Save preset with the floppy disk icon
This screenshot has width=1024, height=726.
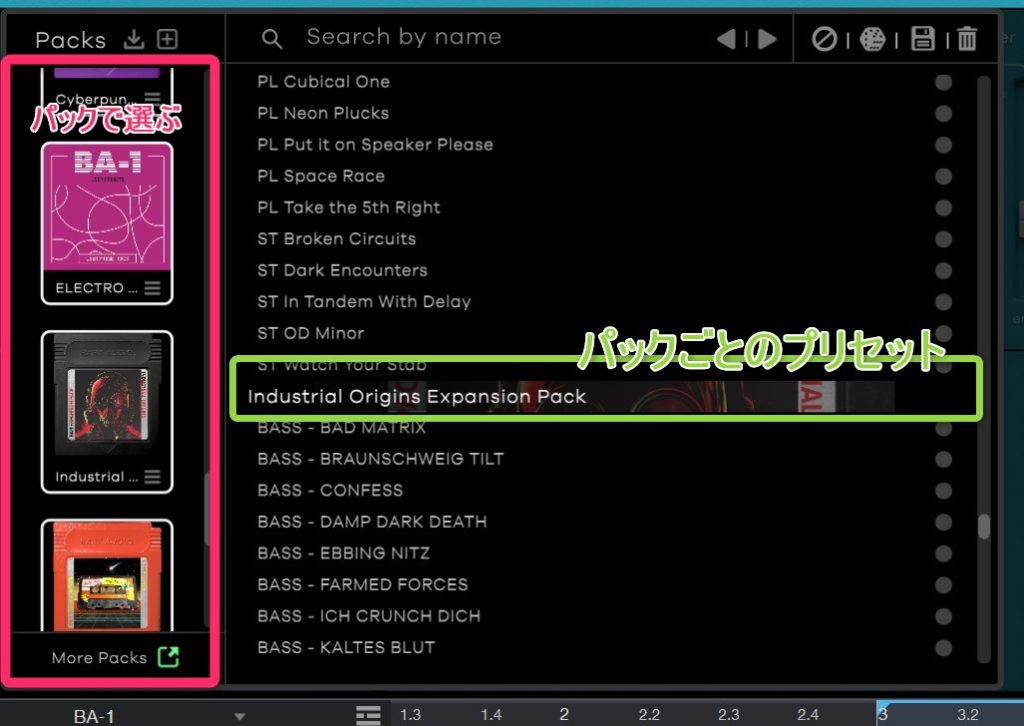(x=923, y=39)
